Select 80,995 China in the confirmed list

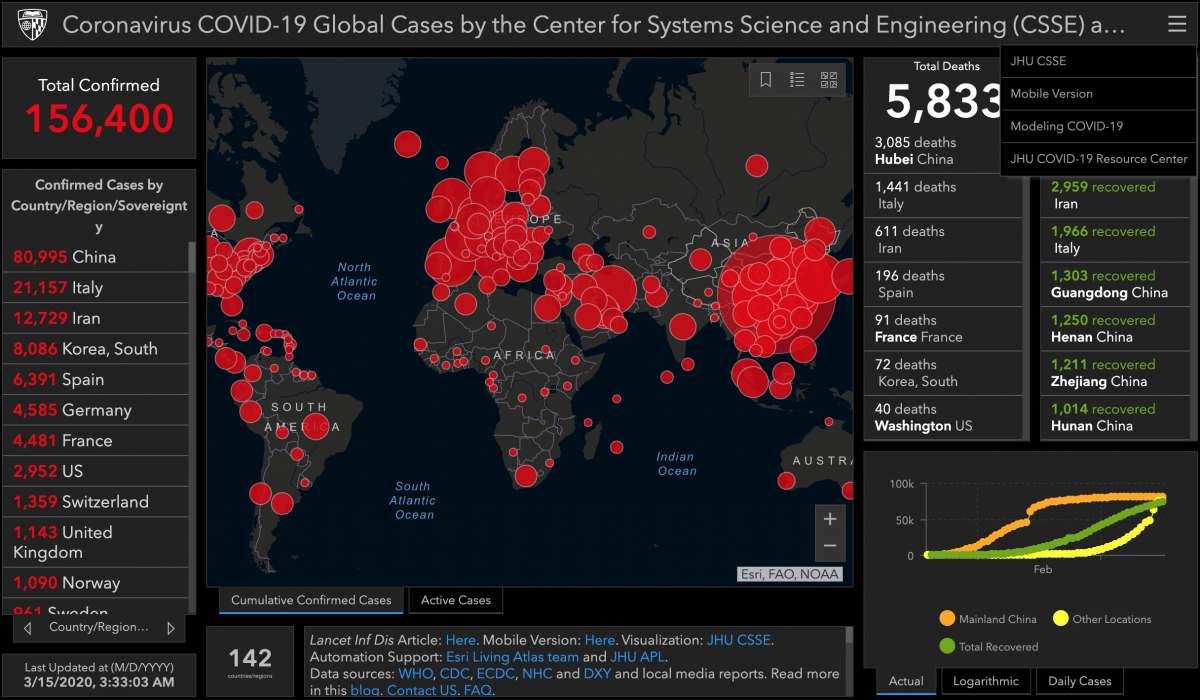[x=95, y=257]
